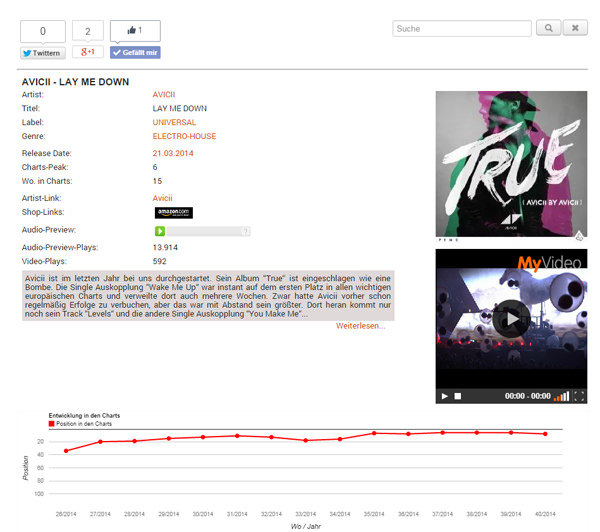The height and width of the screenshot is (532, 600).
Task: Toggle video fullscreen icon
Action: tap(579, 397)
